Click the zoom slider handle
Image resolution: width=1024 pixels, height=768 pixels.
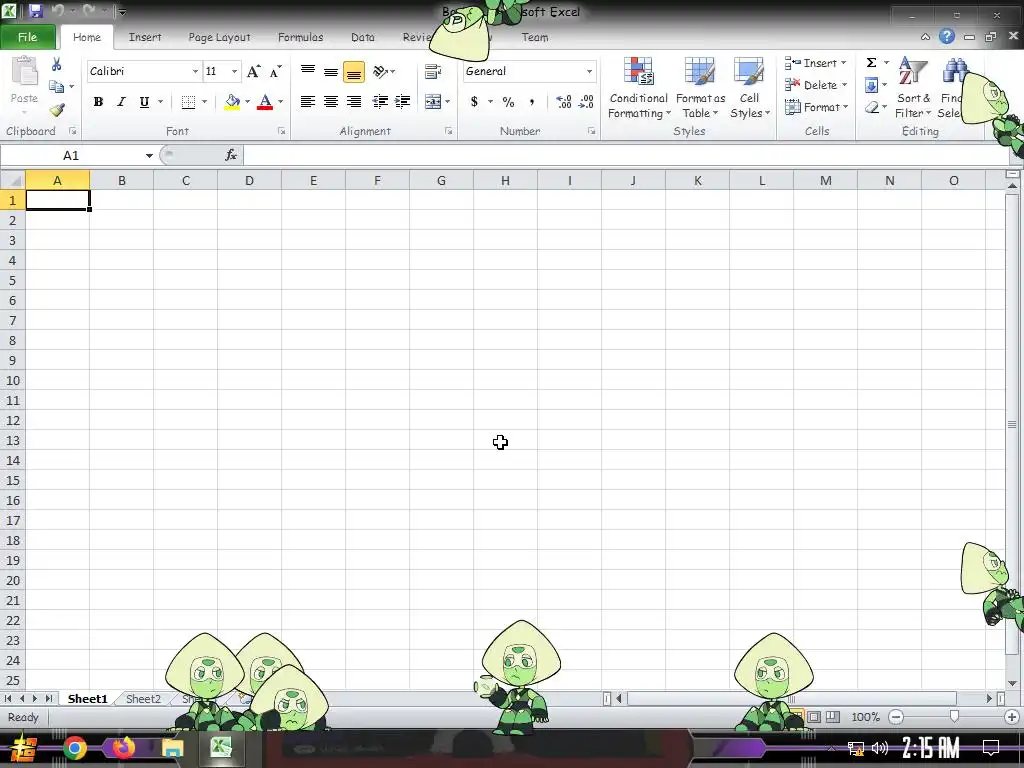[954, 717]
